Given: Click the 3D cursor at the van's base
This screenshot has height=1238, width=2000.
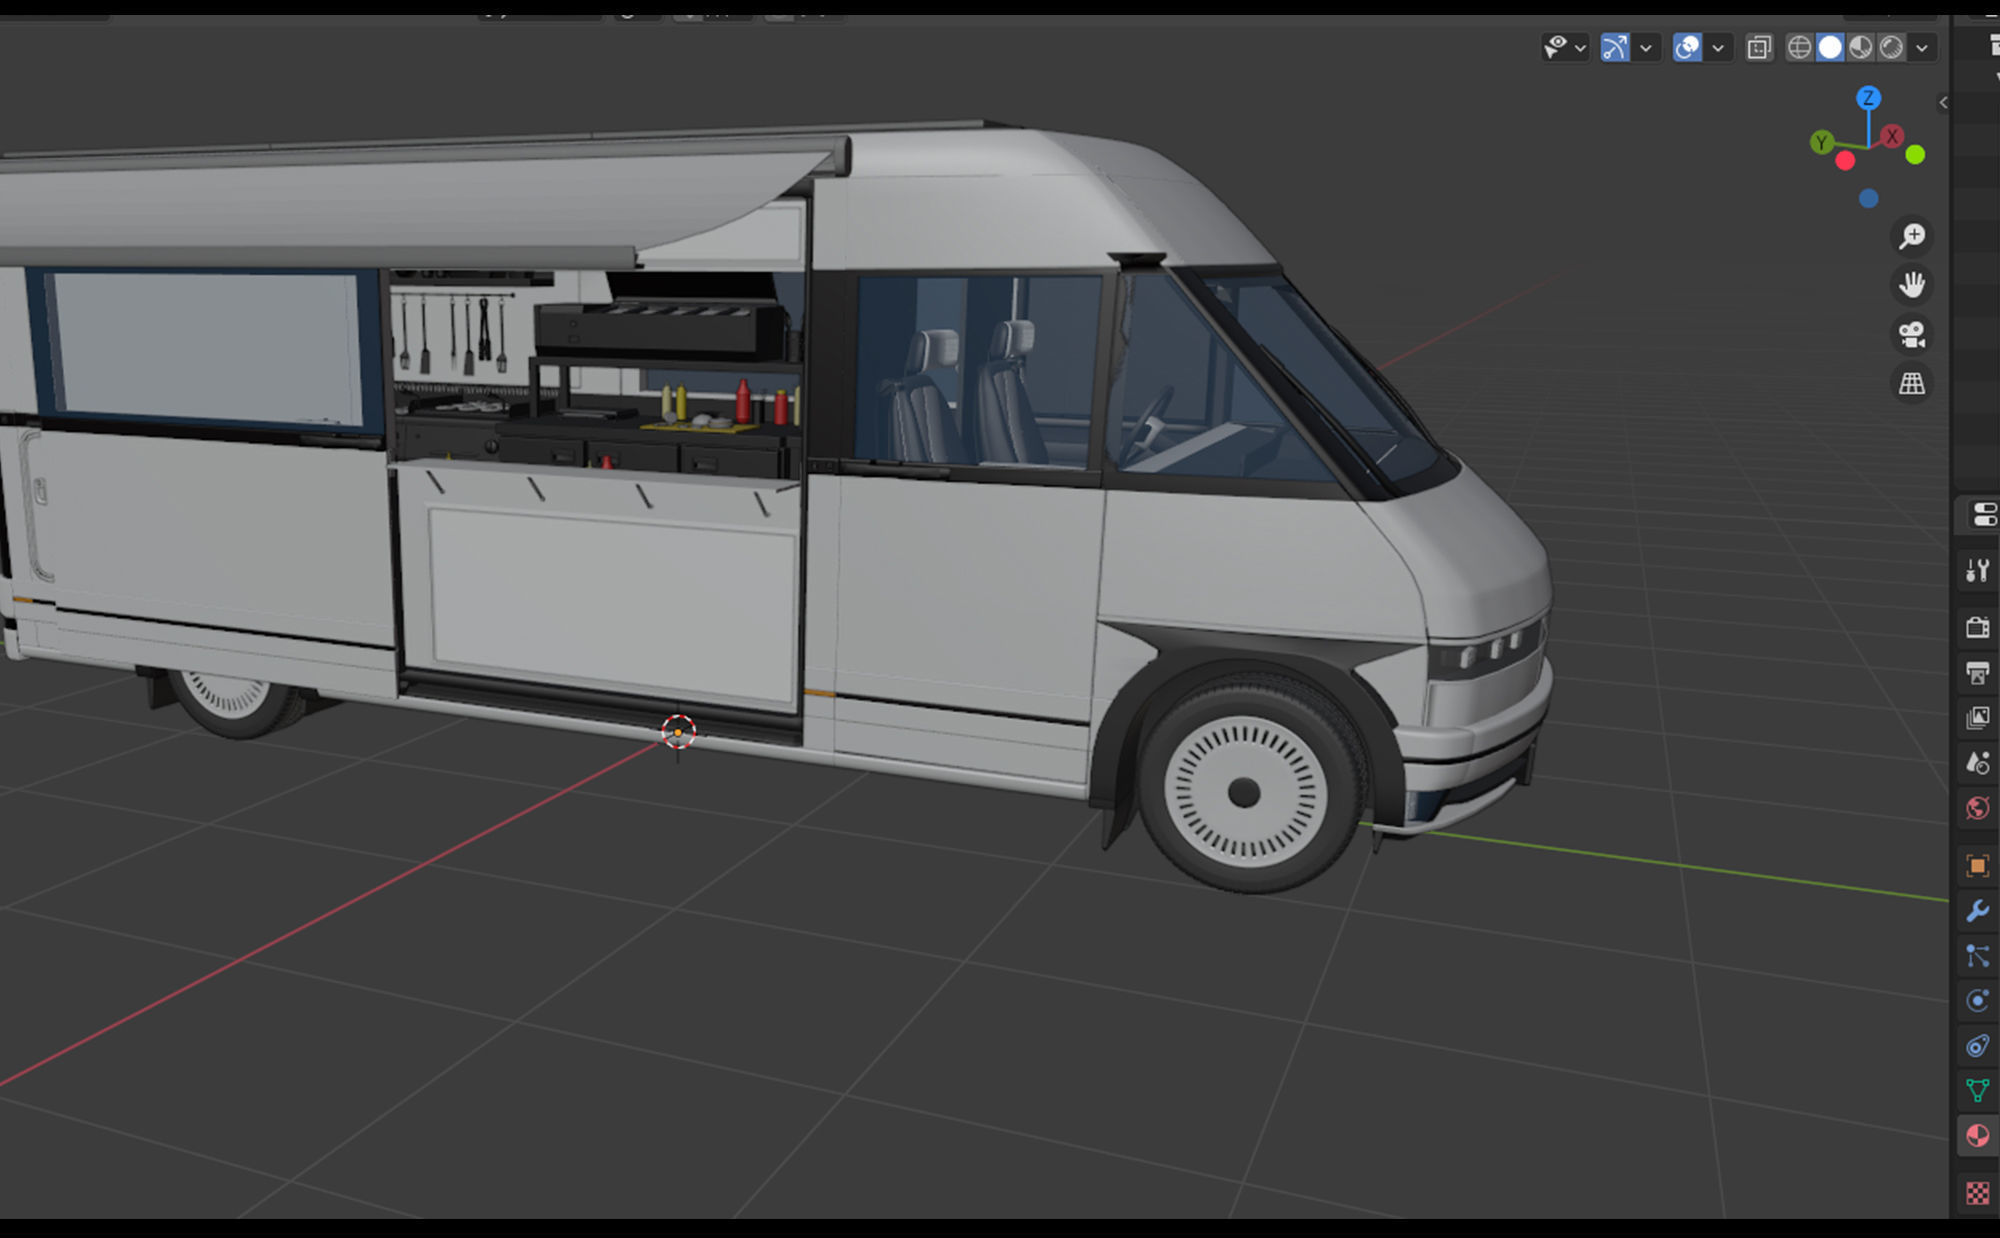Looking at the screenshot, I should 678,733.
